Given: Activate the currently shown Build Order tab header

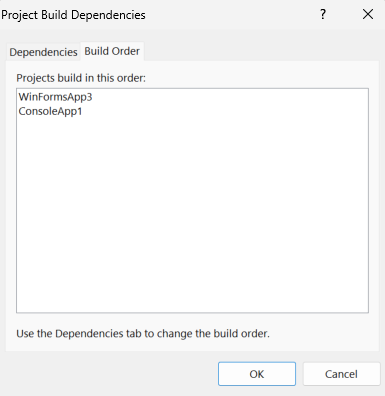Looking at the screenshot, I should pyautogui.click(x=112, y=51).
